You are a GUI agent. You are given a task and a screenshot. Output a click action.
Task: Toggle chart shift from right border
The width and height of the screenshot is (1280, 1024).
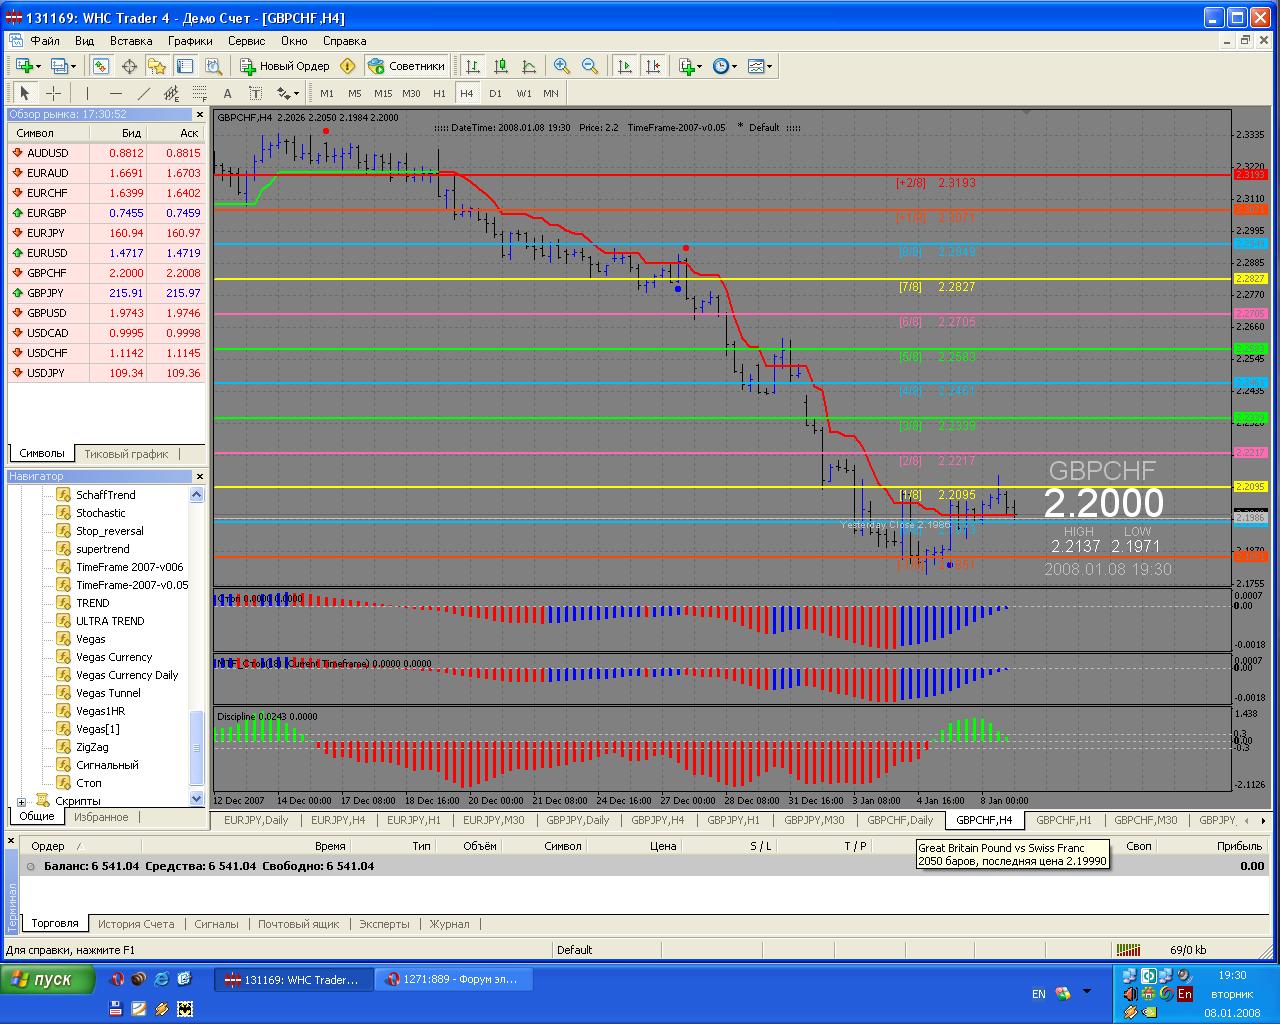point(653,66)
